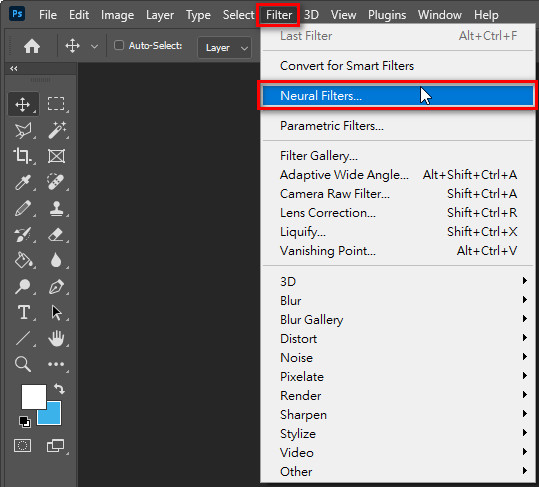Select the Clone Stamp tool
Image resolution: width=539 pixels, height=487 pixels.
click(x=56, y=208)
